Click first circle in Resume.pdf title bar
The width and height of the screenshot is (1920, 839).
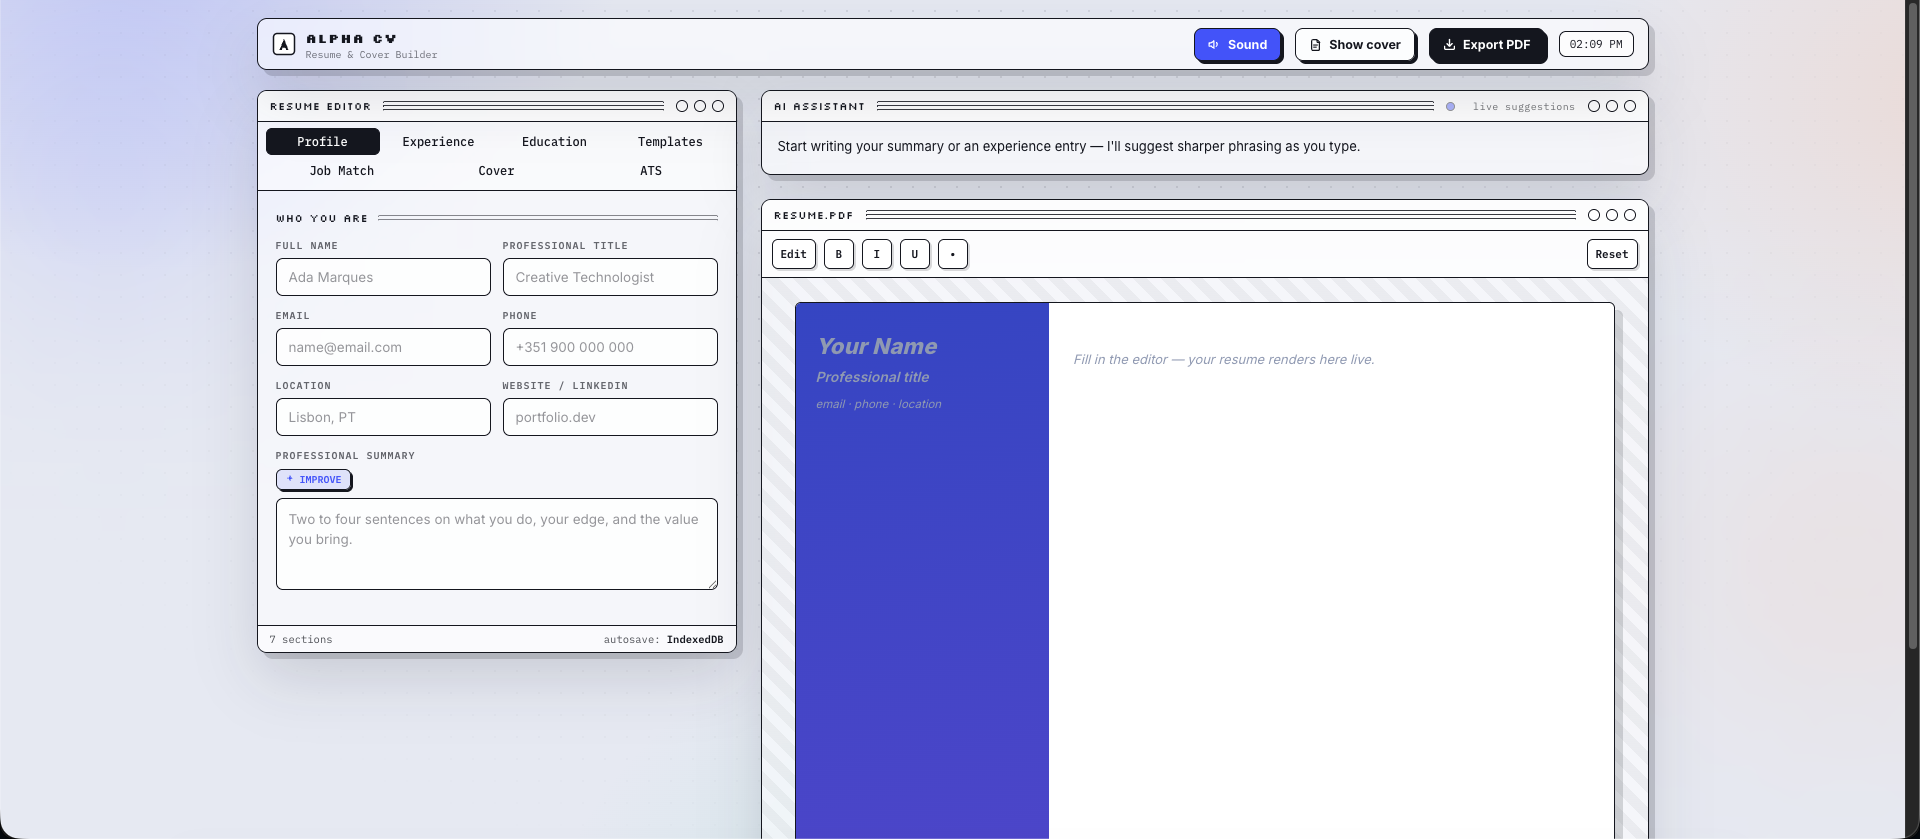(1594, 215)
